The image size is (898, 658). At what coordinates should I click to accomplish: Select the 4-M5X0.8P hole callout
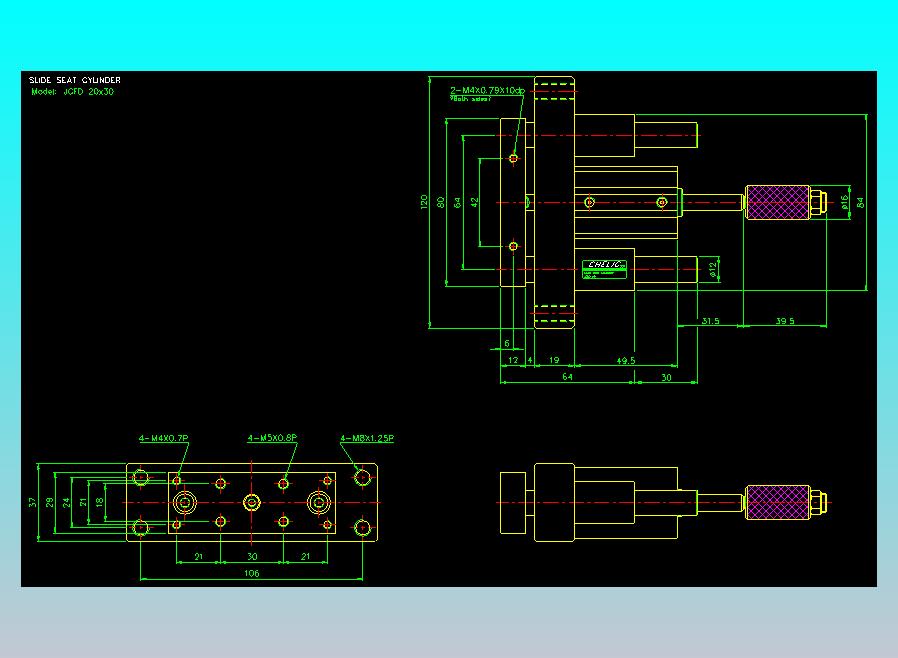click(272, 438)
